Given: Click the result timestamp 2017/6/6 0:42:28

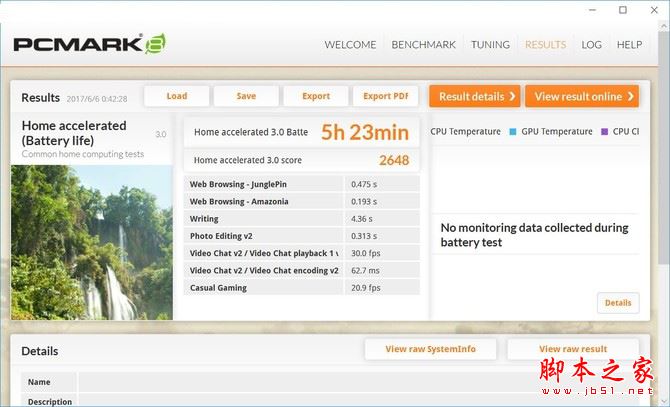Looking at the screenshot, I should pos(97,99).
